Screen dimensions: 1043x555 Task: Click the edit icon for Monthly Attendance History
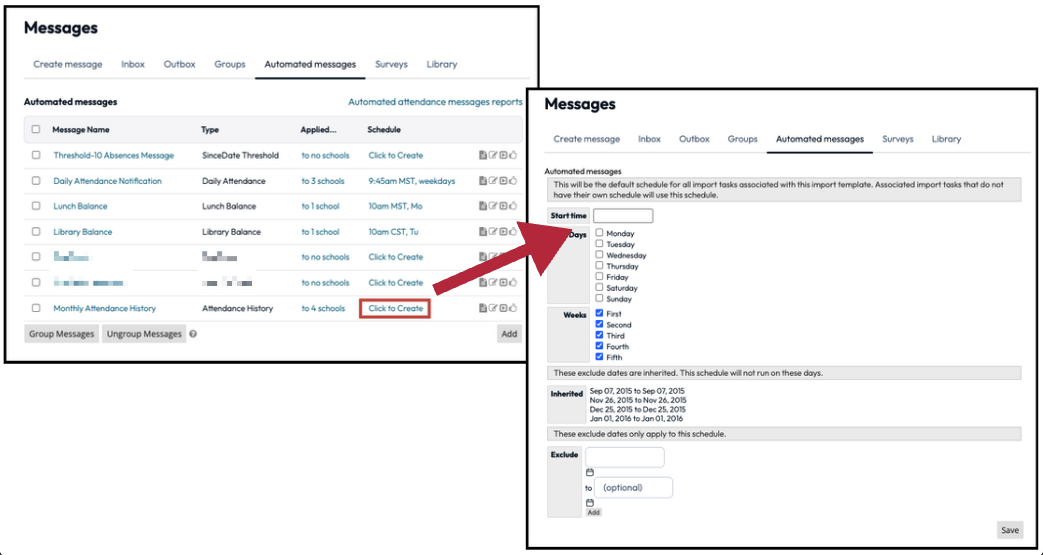coord(493,309)
